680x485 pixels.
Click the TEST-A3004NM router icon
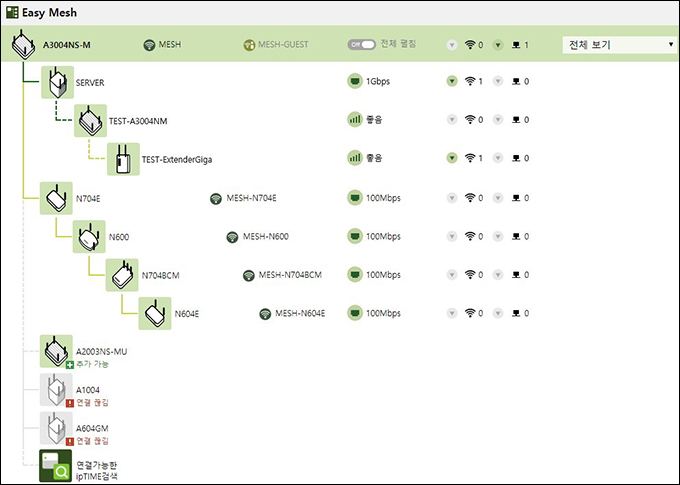[90, 121]
